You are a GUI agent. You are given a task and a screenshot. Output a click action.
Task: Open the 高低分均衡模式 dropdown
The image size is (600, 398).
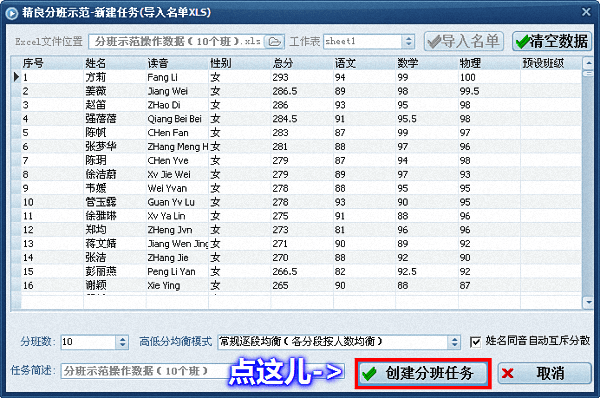tap(454, 342)
